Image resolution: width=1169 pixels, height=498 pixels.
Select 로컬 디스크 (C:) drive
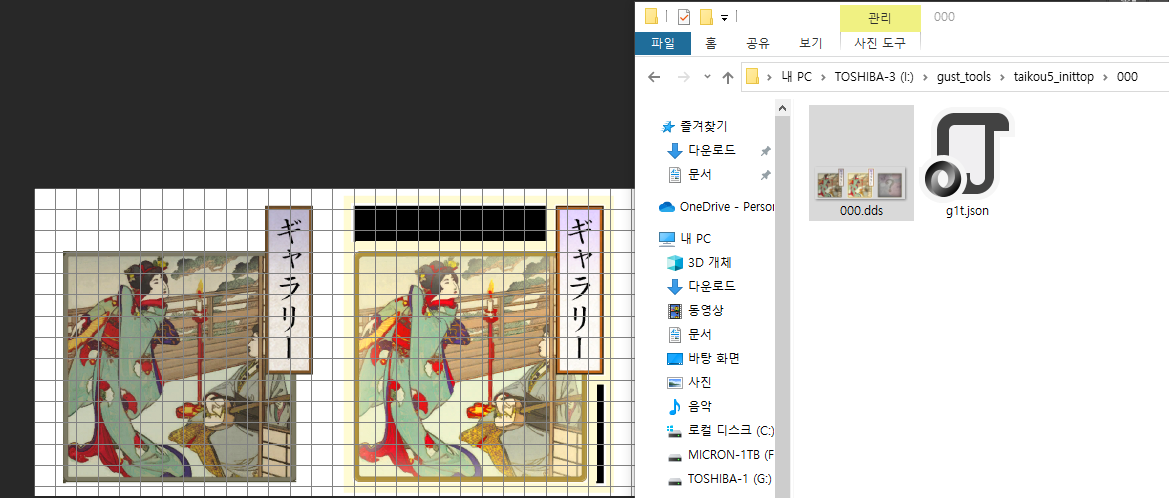(730, 430)
